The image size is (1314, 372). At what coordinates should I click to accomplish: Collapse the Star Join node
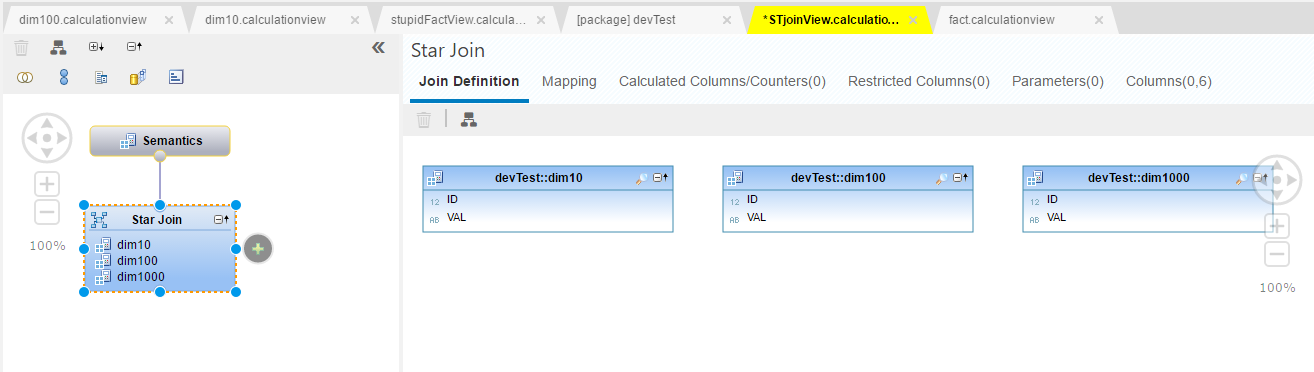(x=221, y=219)
